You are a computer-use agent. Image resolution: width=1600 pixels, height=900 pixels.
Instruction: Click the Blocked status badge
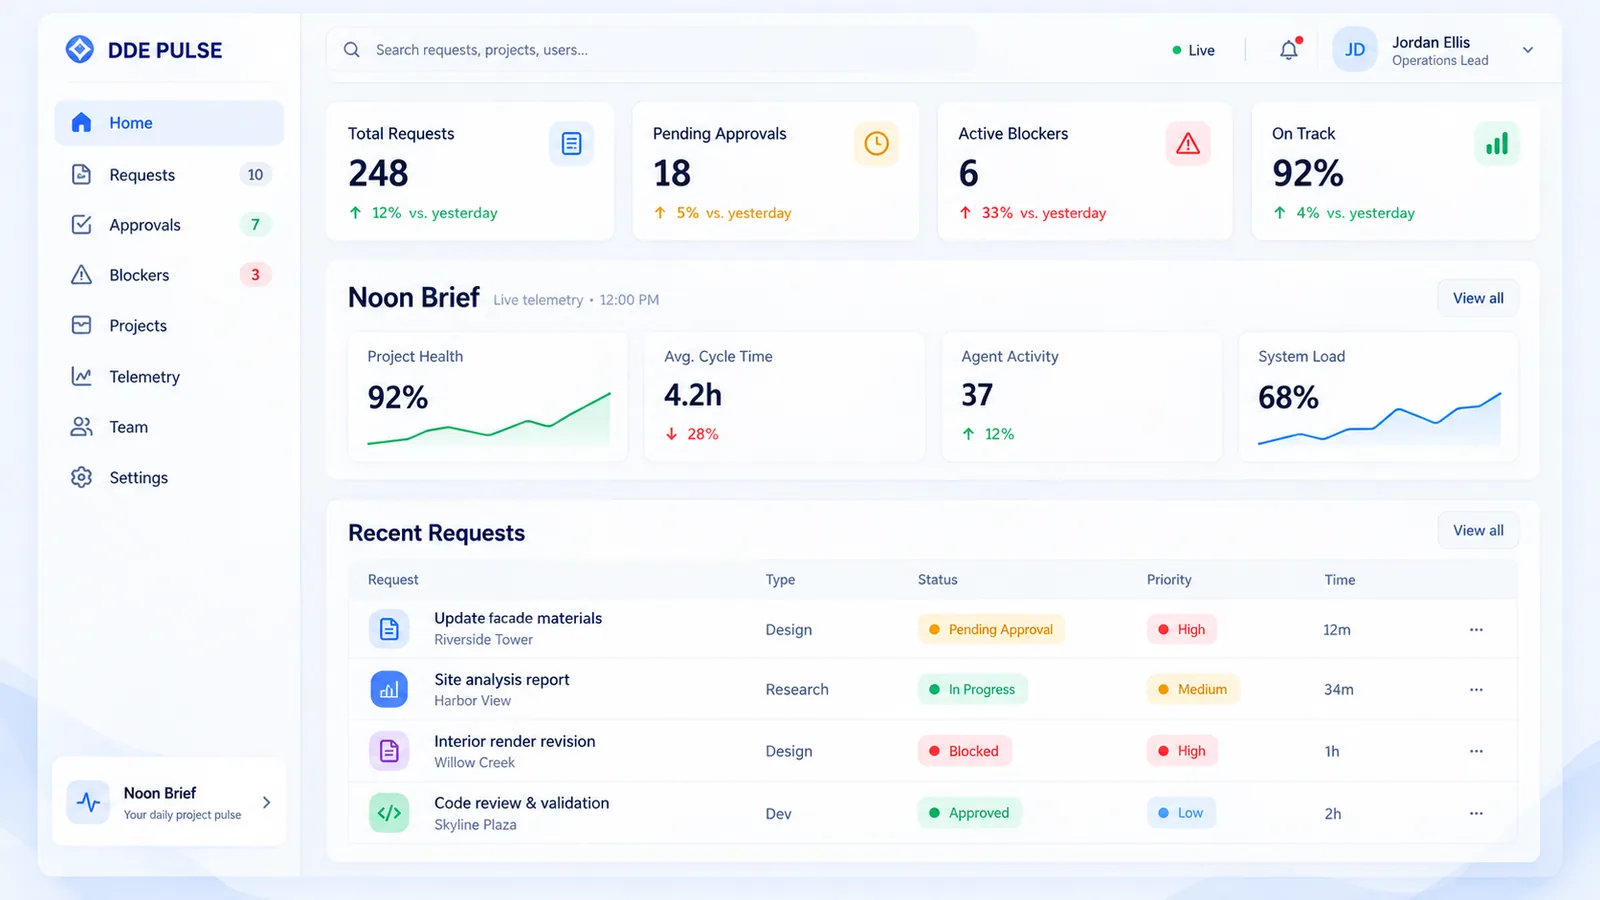pos(964,751)
